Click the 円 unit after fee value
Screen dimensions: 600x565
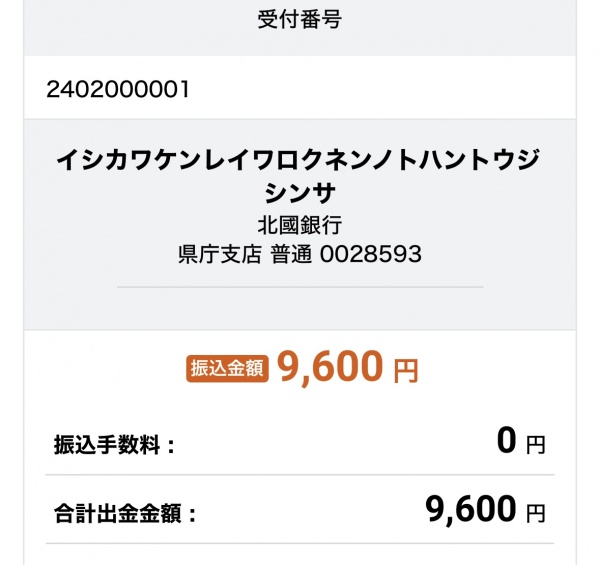pos(535,445)
